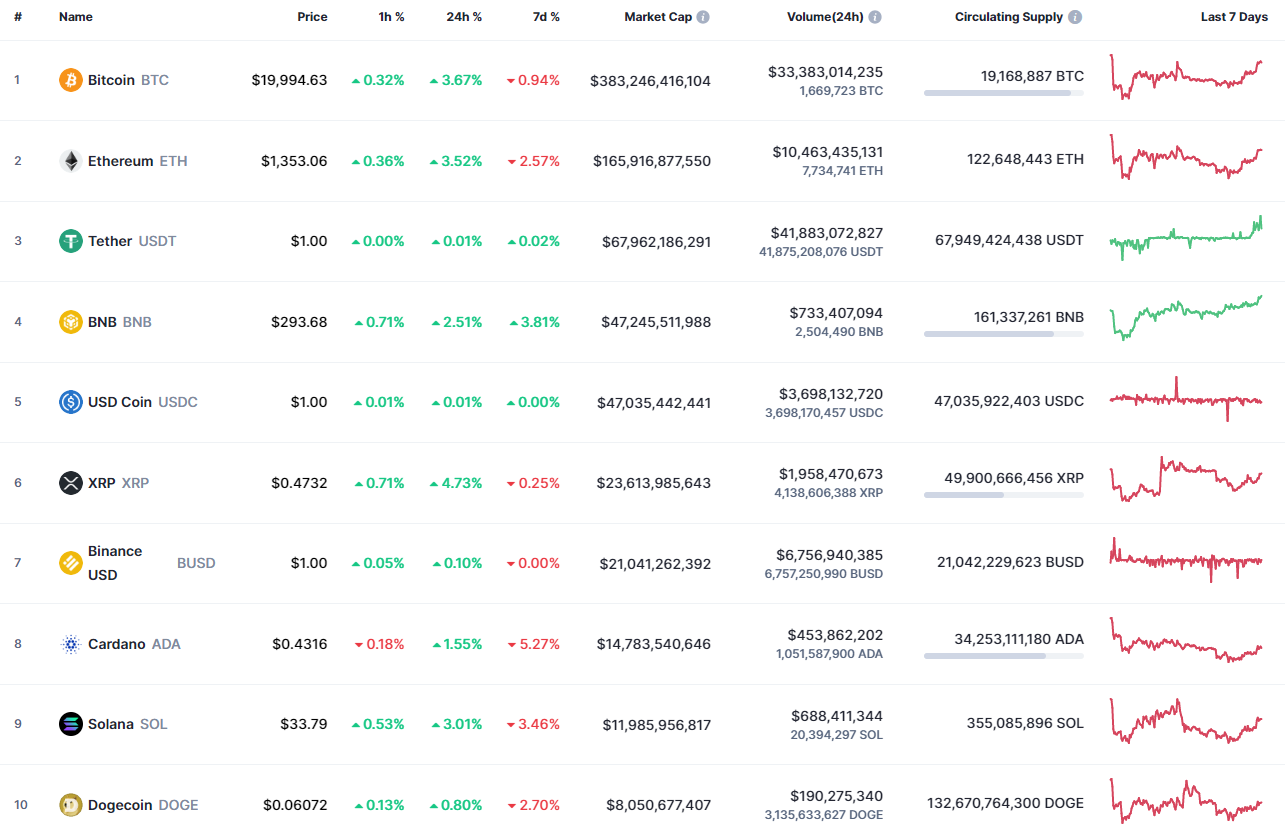Click the BNB coin icon

[69, 322]
